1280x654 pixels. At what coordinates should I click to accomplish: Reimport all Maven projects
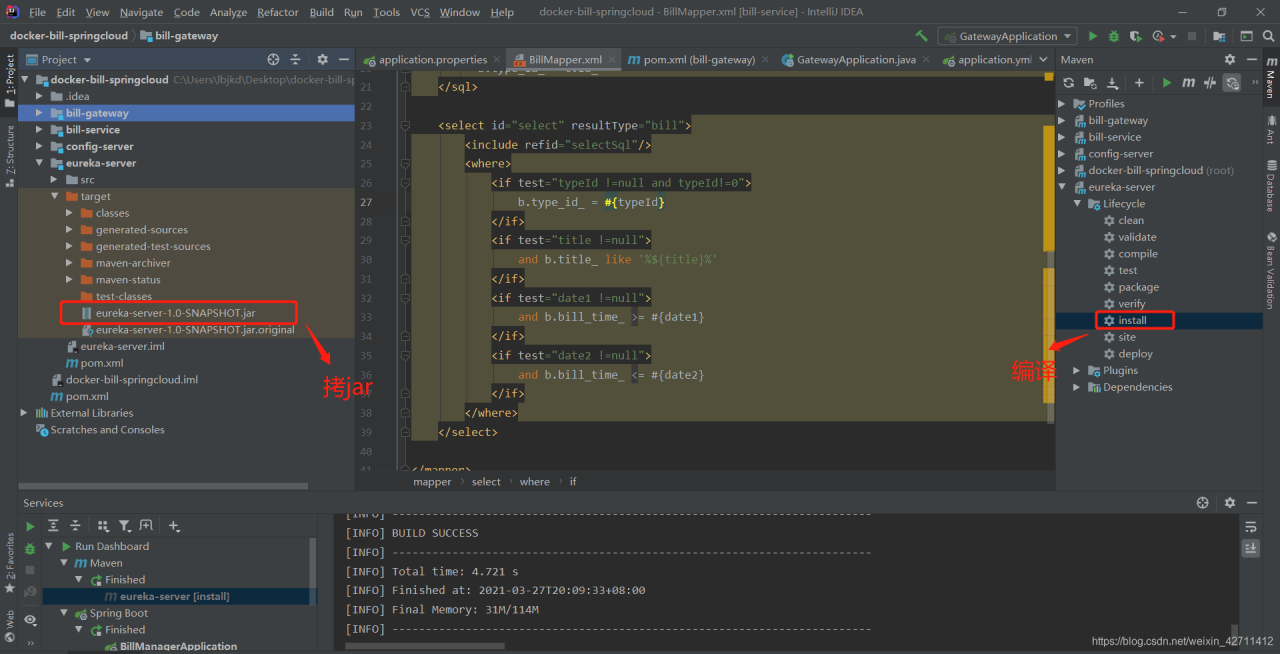pos(1068,83)
